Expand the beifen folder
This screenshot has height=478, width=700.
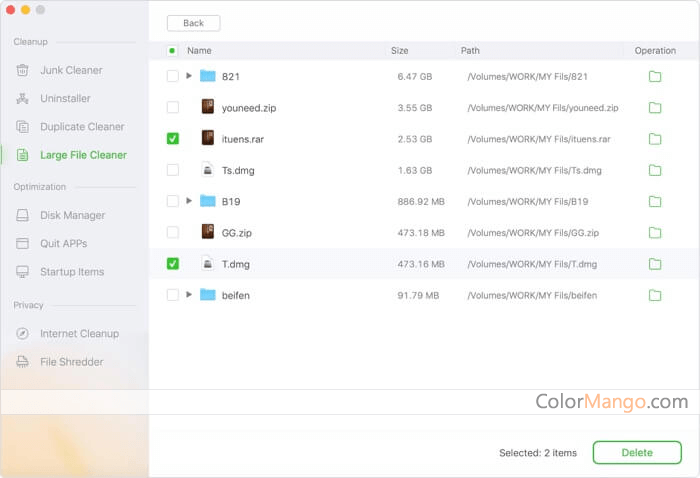tap(189, 295)
